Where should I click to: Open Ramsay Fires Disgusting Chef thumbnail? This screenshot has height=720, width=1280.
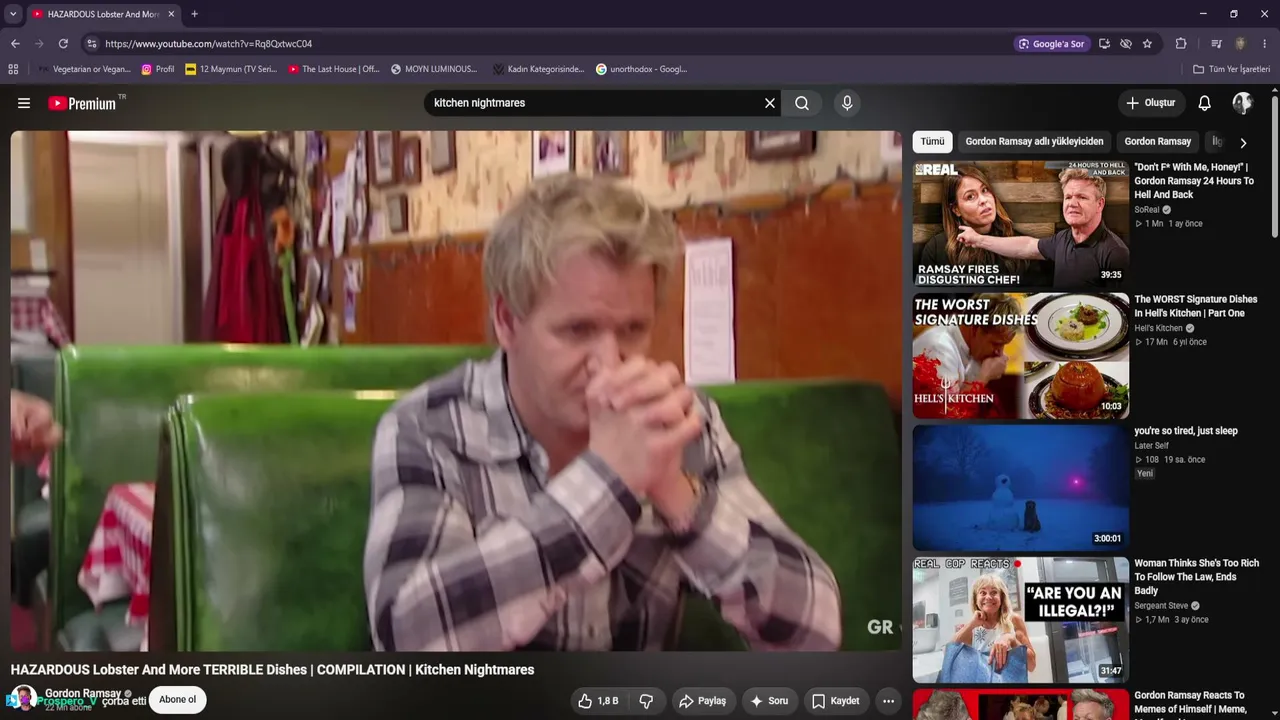click(1021, 224)
